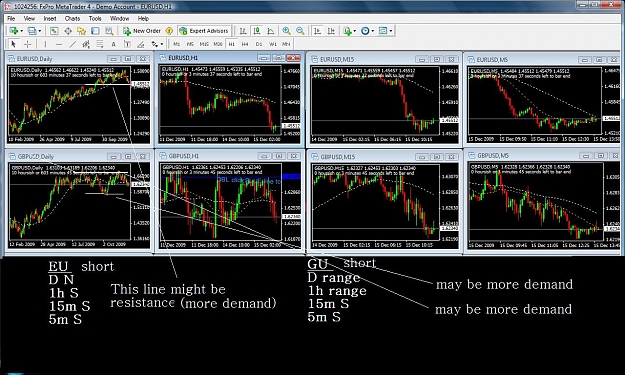
Task: Open the Strategy Tester icon
Action: click(x=109, y=31)
